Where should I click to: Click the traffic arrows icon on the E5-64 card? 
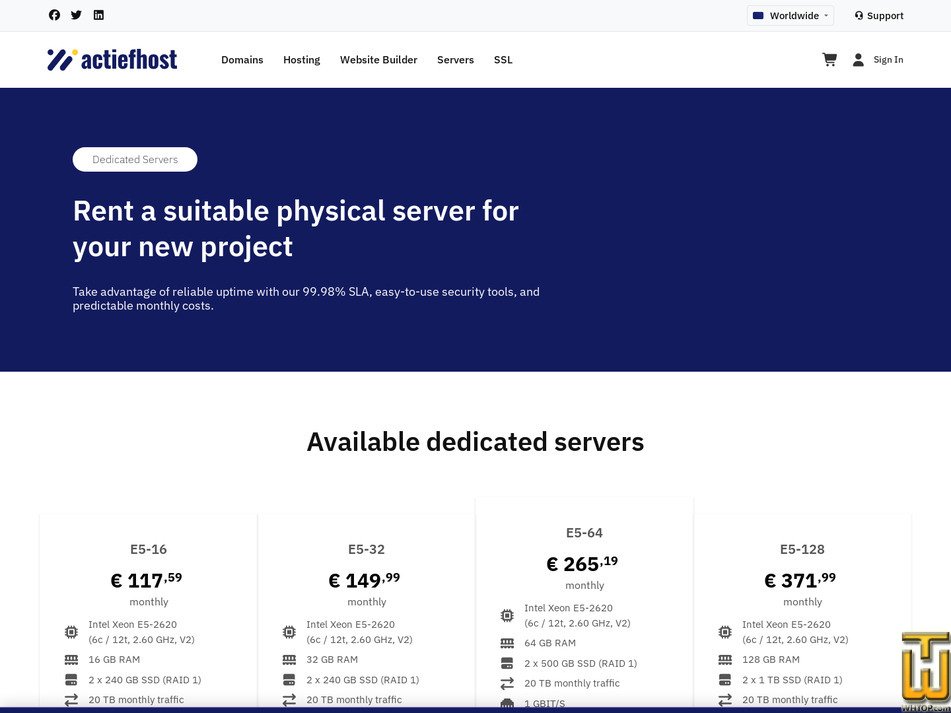tap(507, 684)
